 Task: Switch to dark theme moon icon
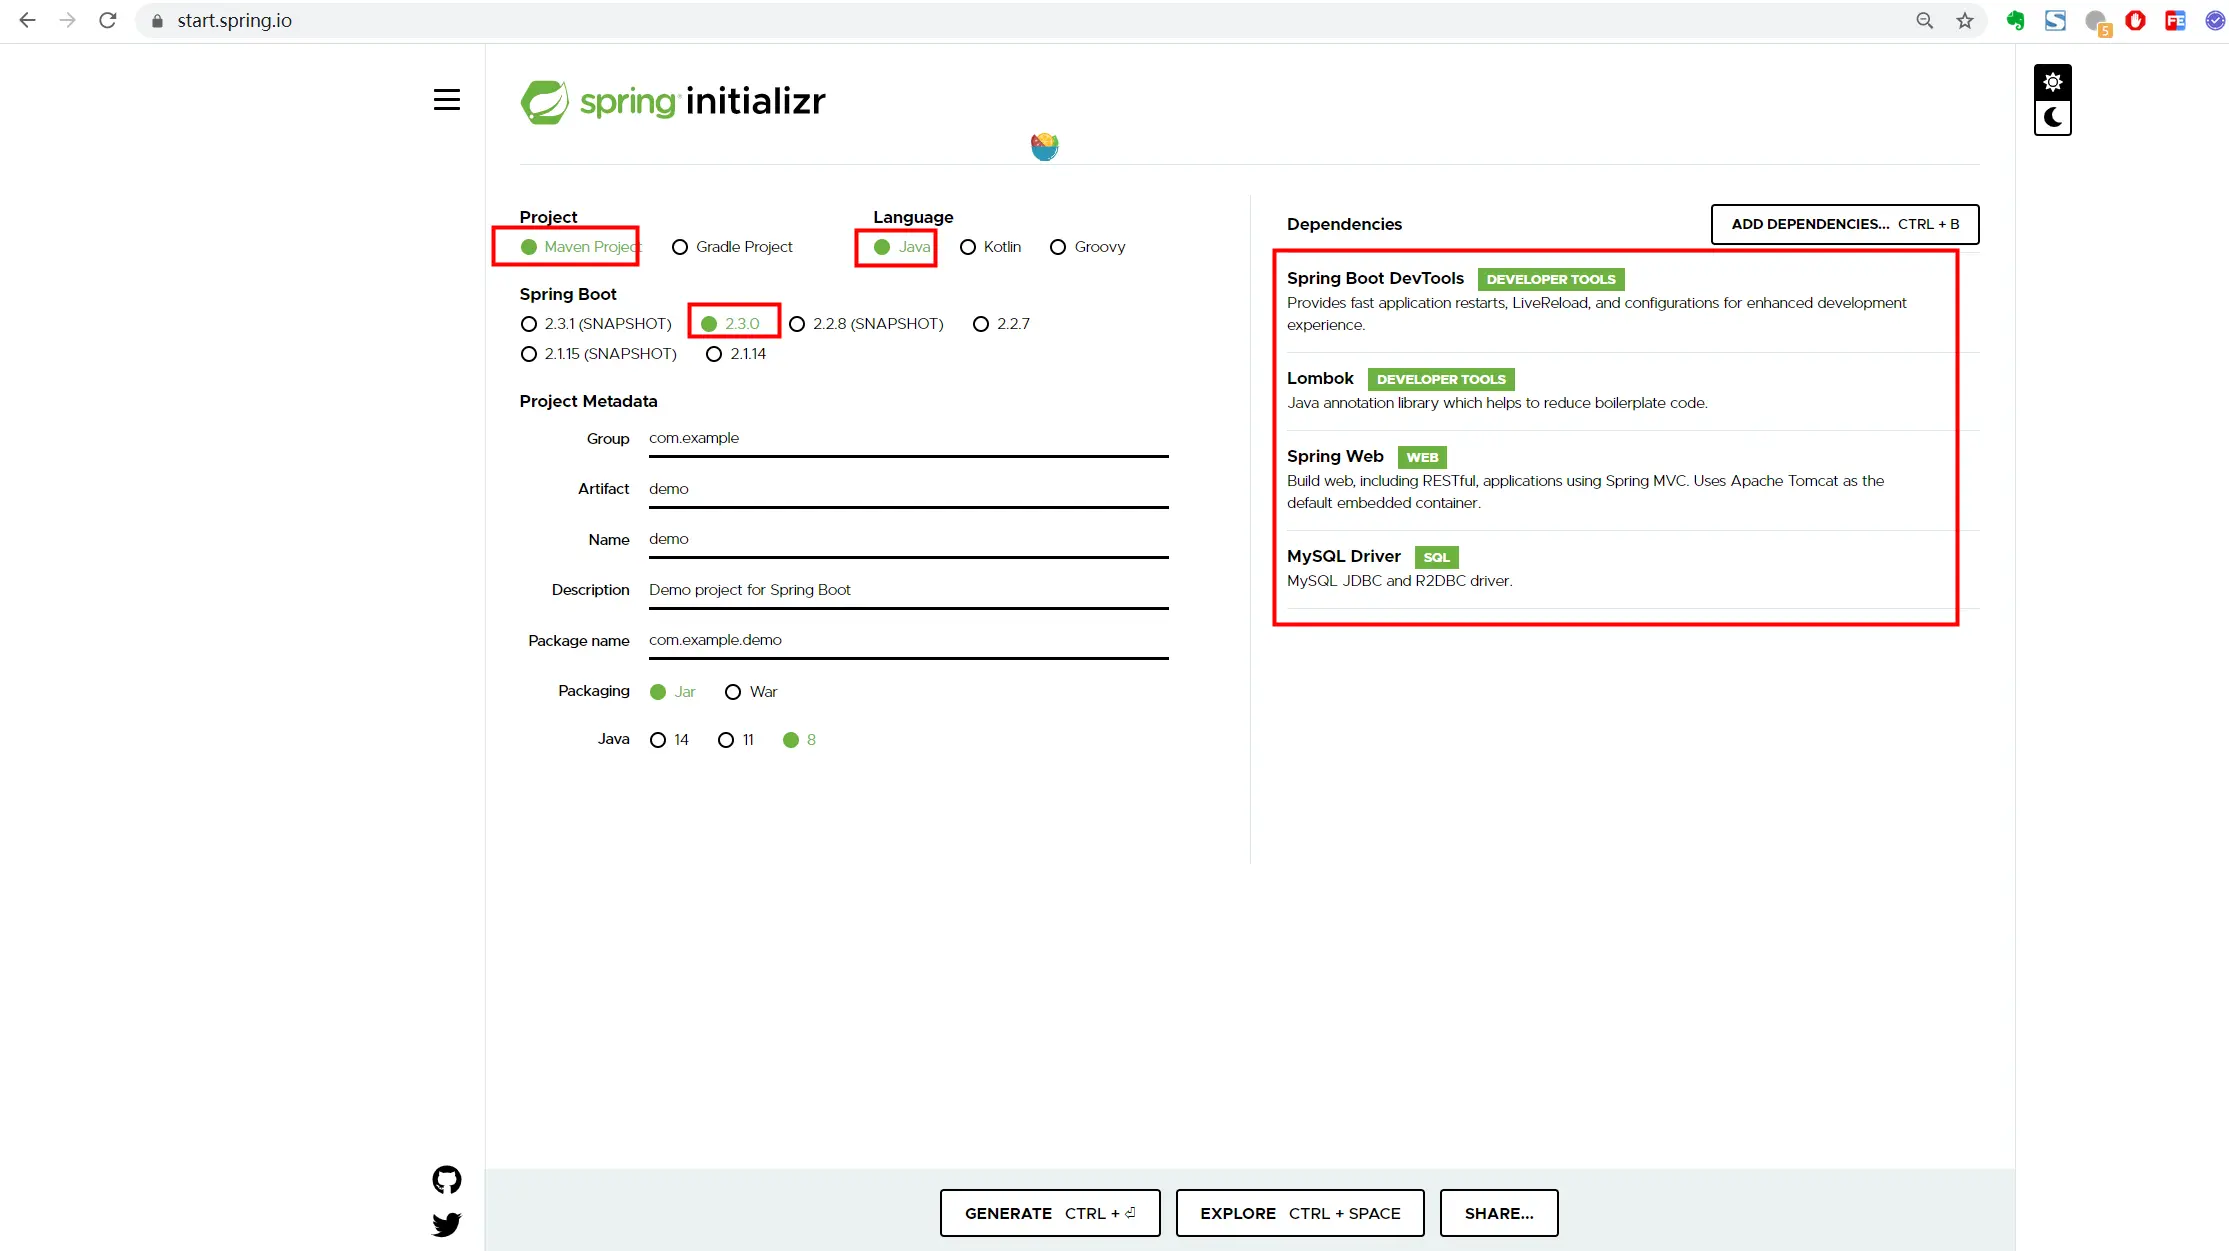point(2052,118)
